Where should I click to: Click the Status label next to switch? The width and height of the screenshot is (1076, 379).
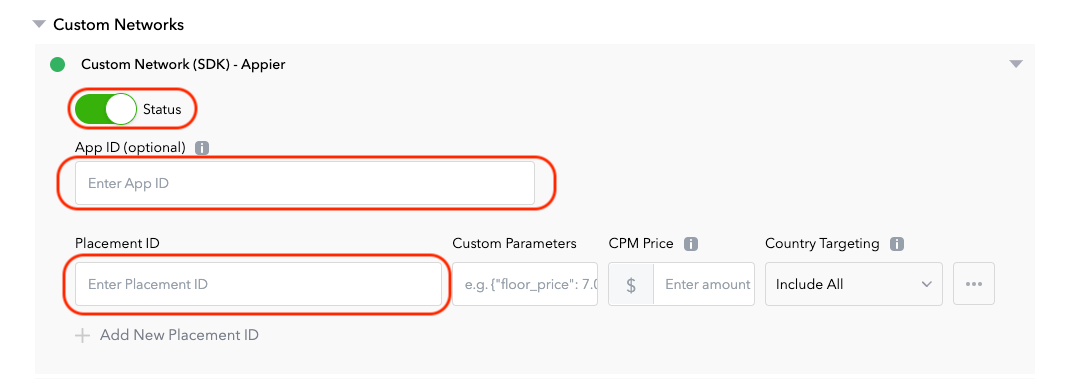[x=162, y=109]
